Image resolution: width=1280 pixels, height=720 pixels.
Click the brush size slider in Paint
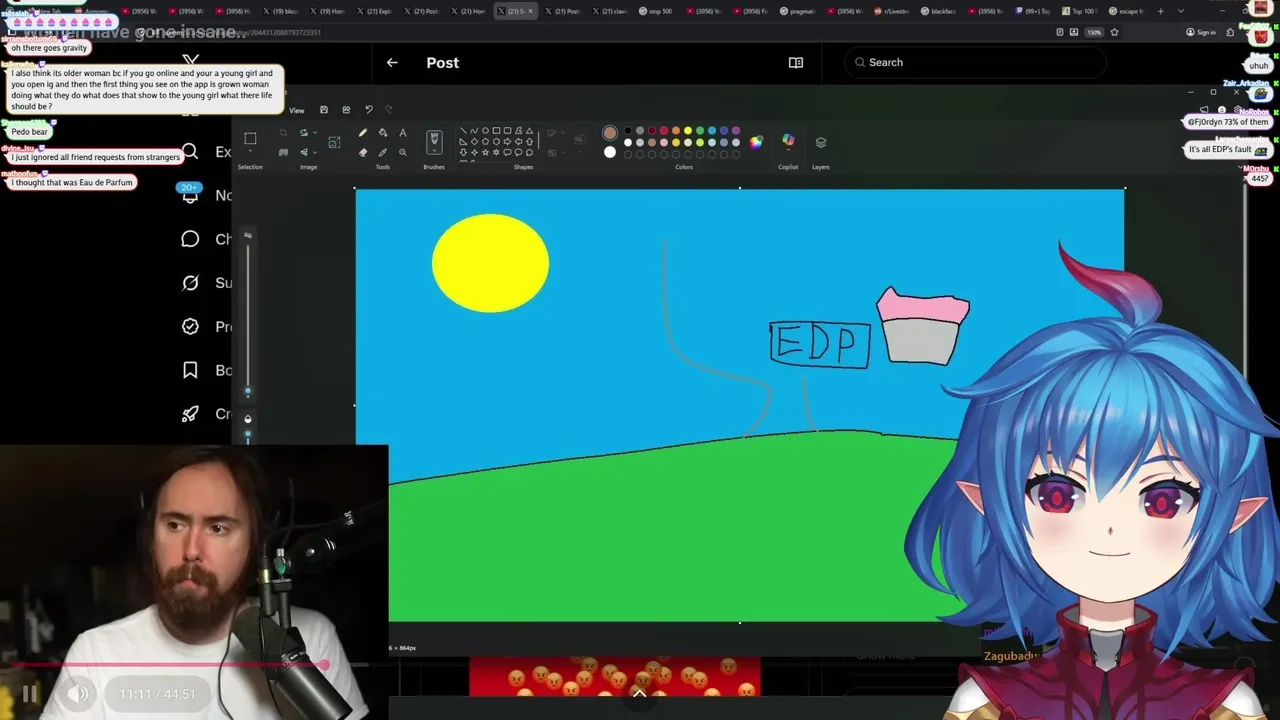pyautogui.click(x=248, y=320)
